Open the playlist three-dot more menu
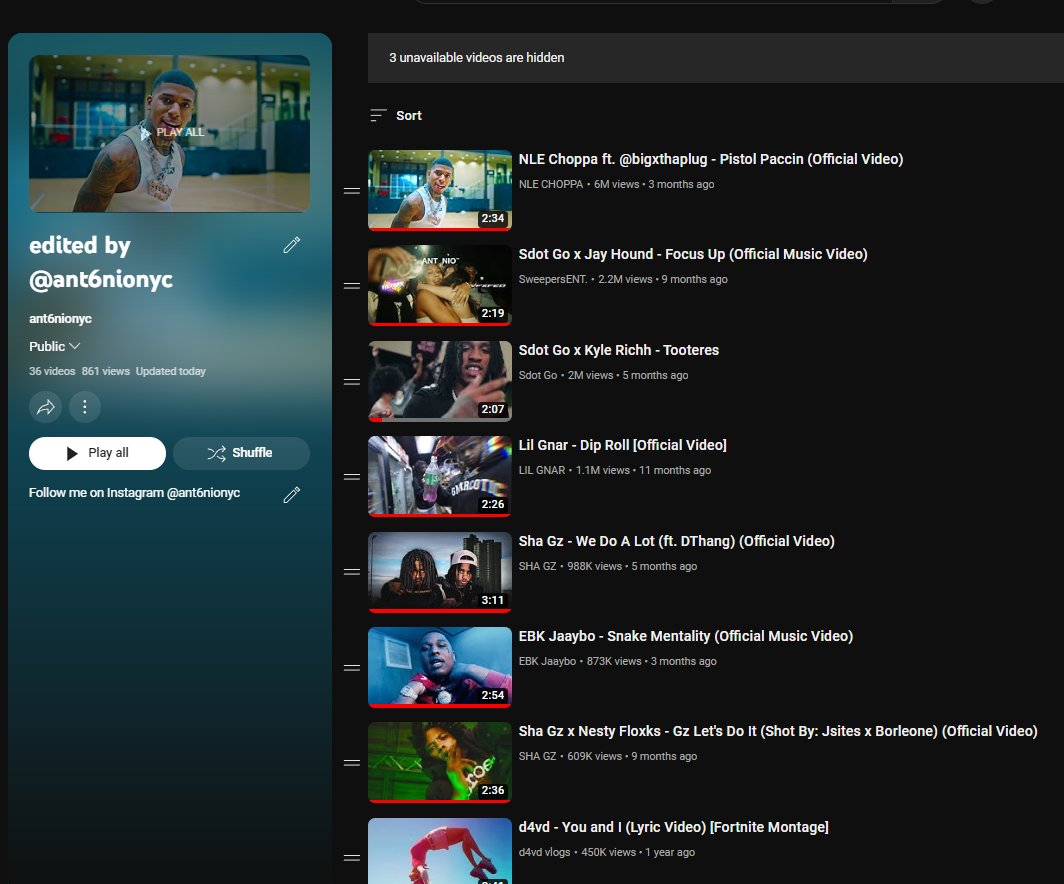The height and width of the screenshot is (884, 1064). point(85,407)
